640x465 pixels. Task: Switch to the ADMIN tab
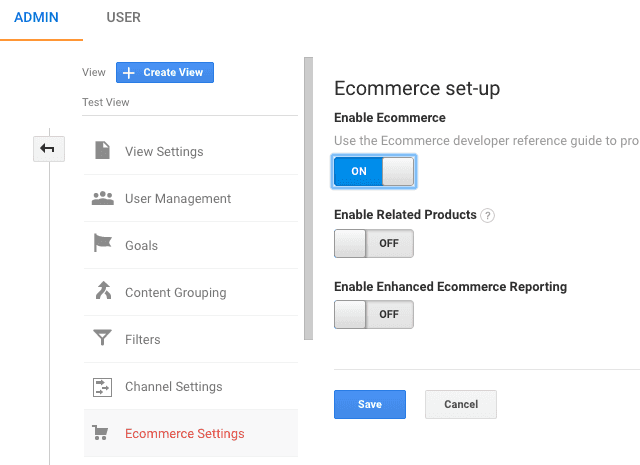tap(36, 18)
